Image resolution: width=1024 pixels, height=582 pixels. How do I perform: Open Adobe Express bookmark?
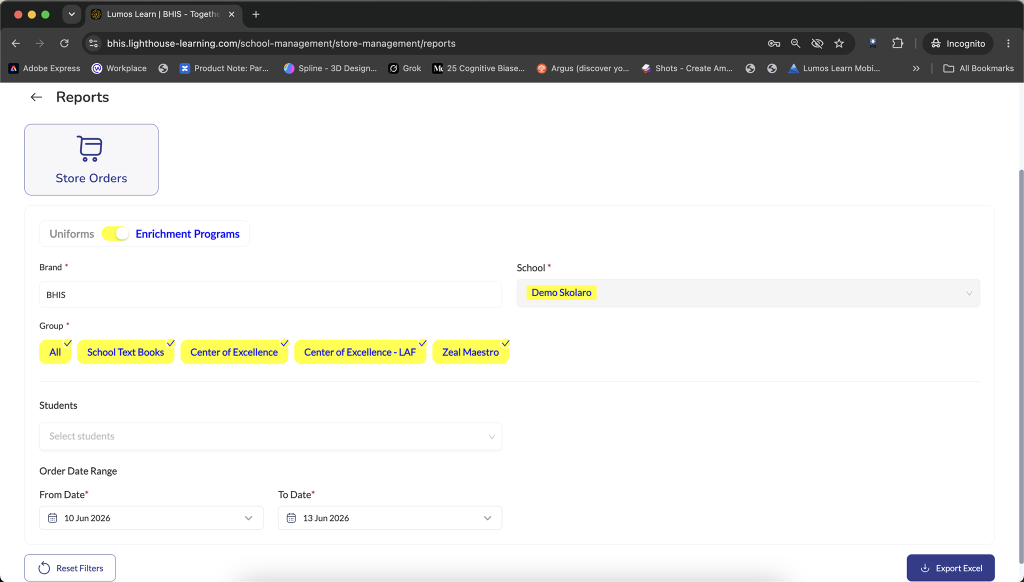44,68
